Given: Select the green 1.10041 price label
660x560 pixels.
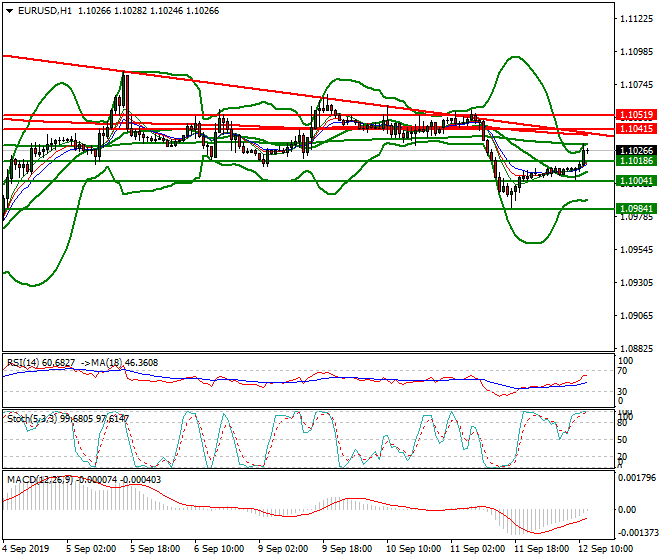Looking at the screenshot, I should pos(636,181).
